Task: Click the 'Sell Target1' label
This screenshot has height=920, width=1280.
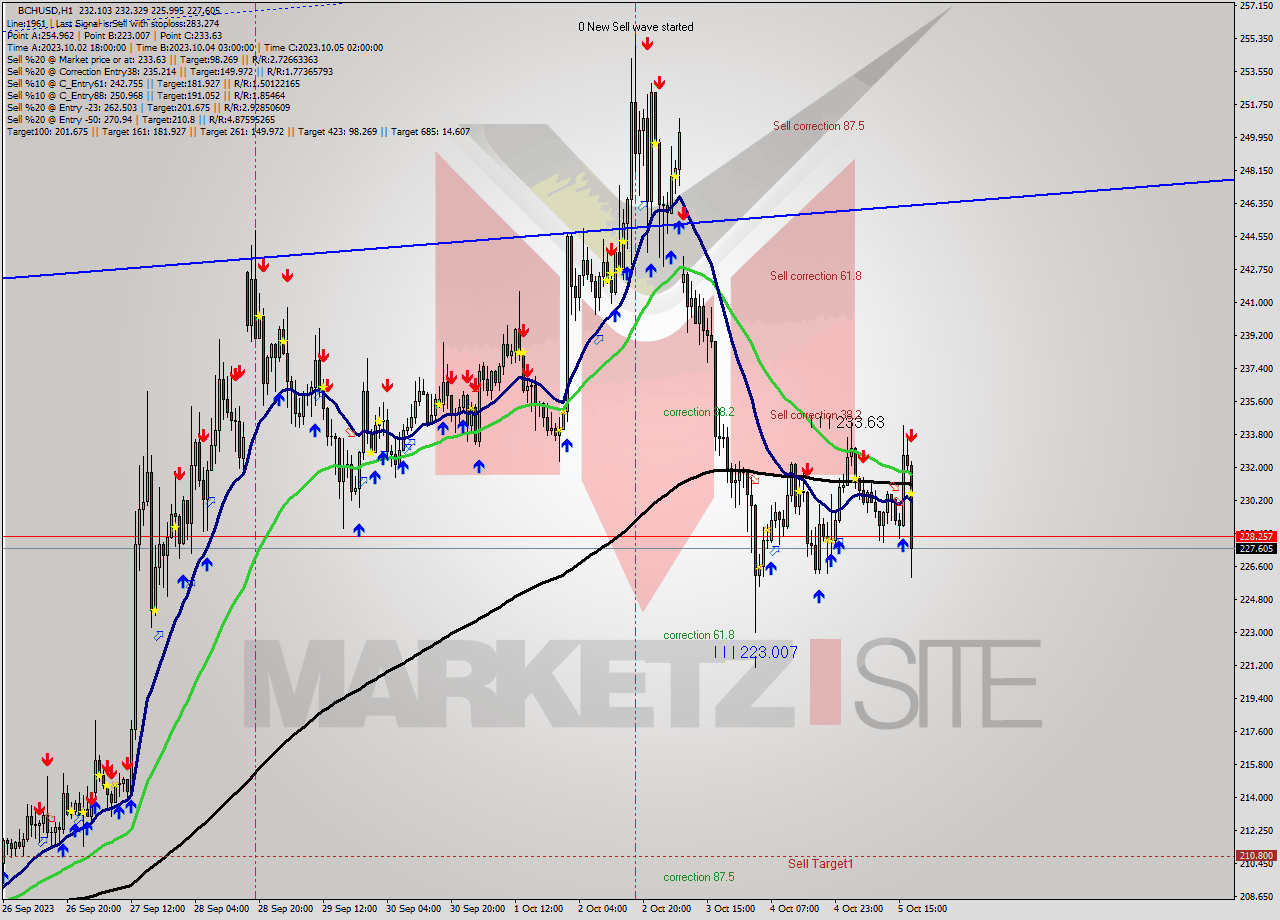Action: click(820, 863)
